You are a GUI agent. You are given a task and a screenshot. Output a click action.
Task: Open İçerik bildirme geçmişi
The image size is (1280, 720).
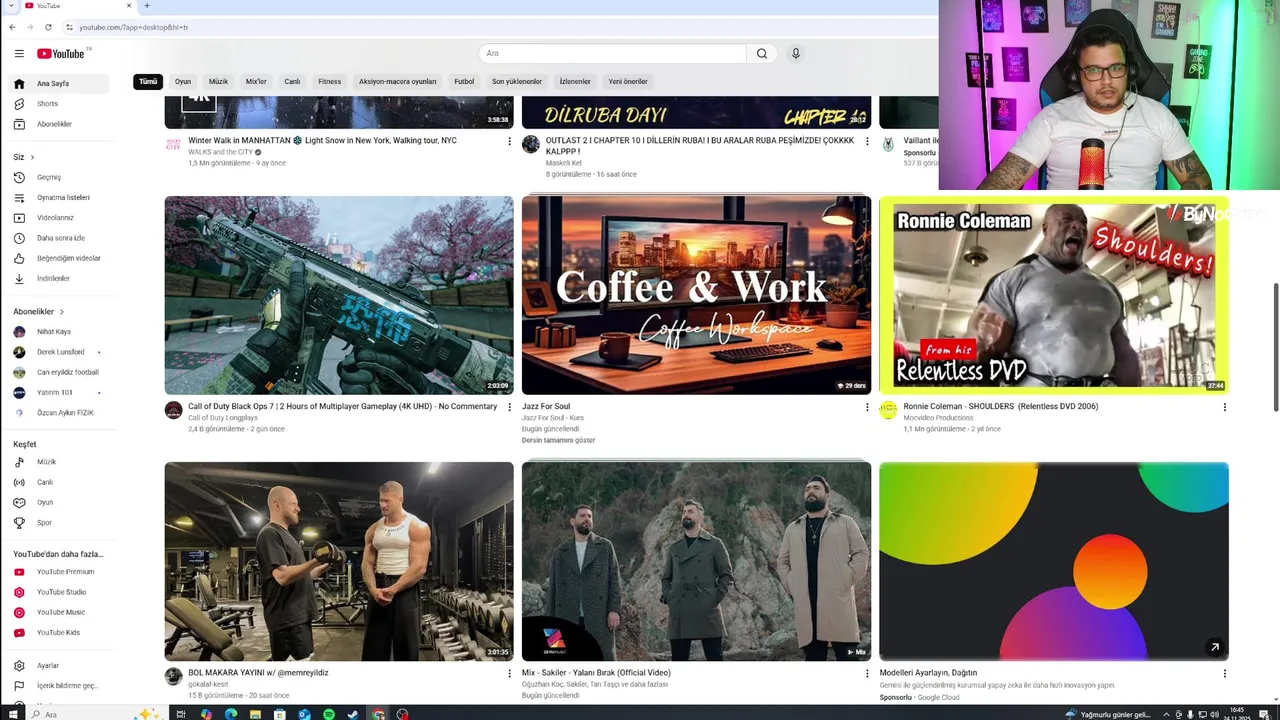[x=60, y=685]
